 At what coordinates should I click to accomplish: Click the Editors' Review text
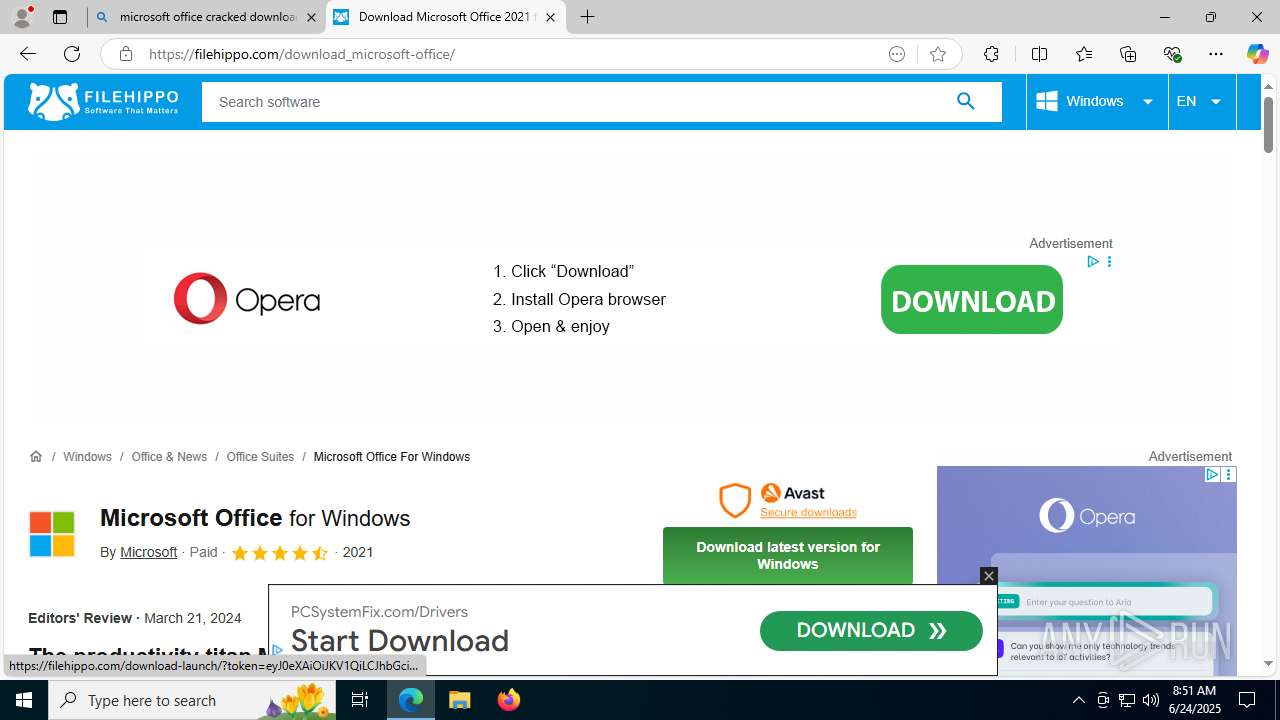point(80,618)
